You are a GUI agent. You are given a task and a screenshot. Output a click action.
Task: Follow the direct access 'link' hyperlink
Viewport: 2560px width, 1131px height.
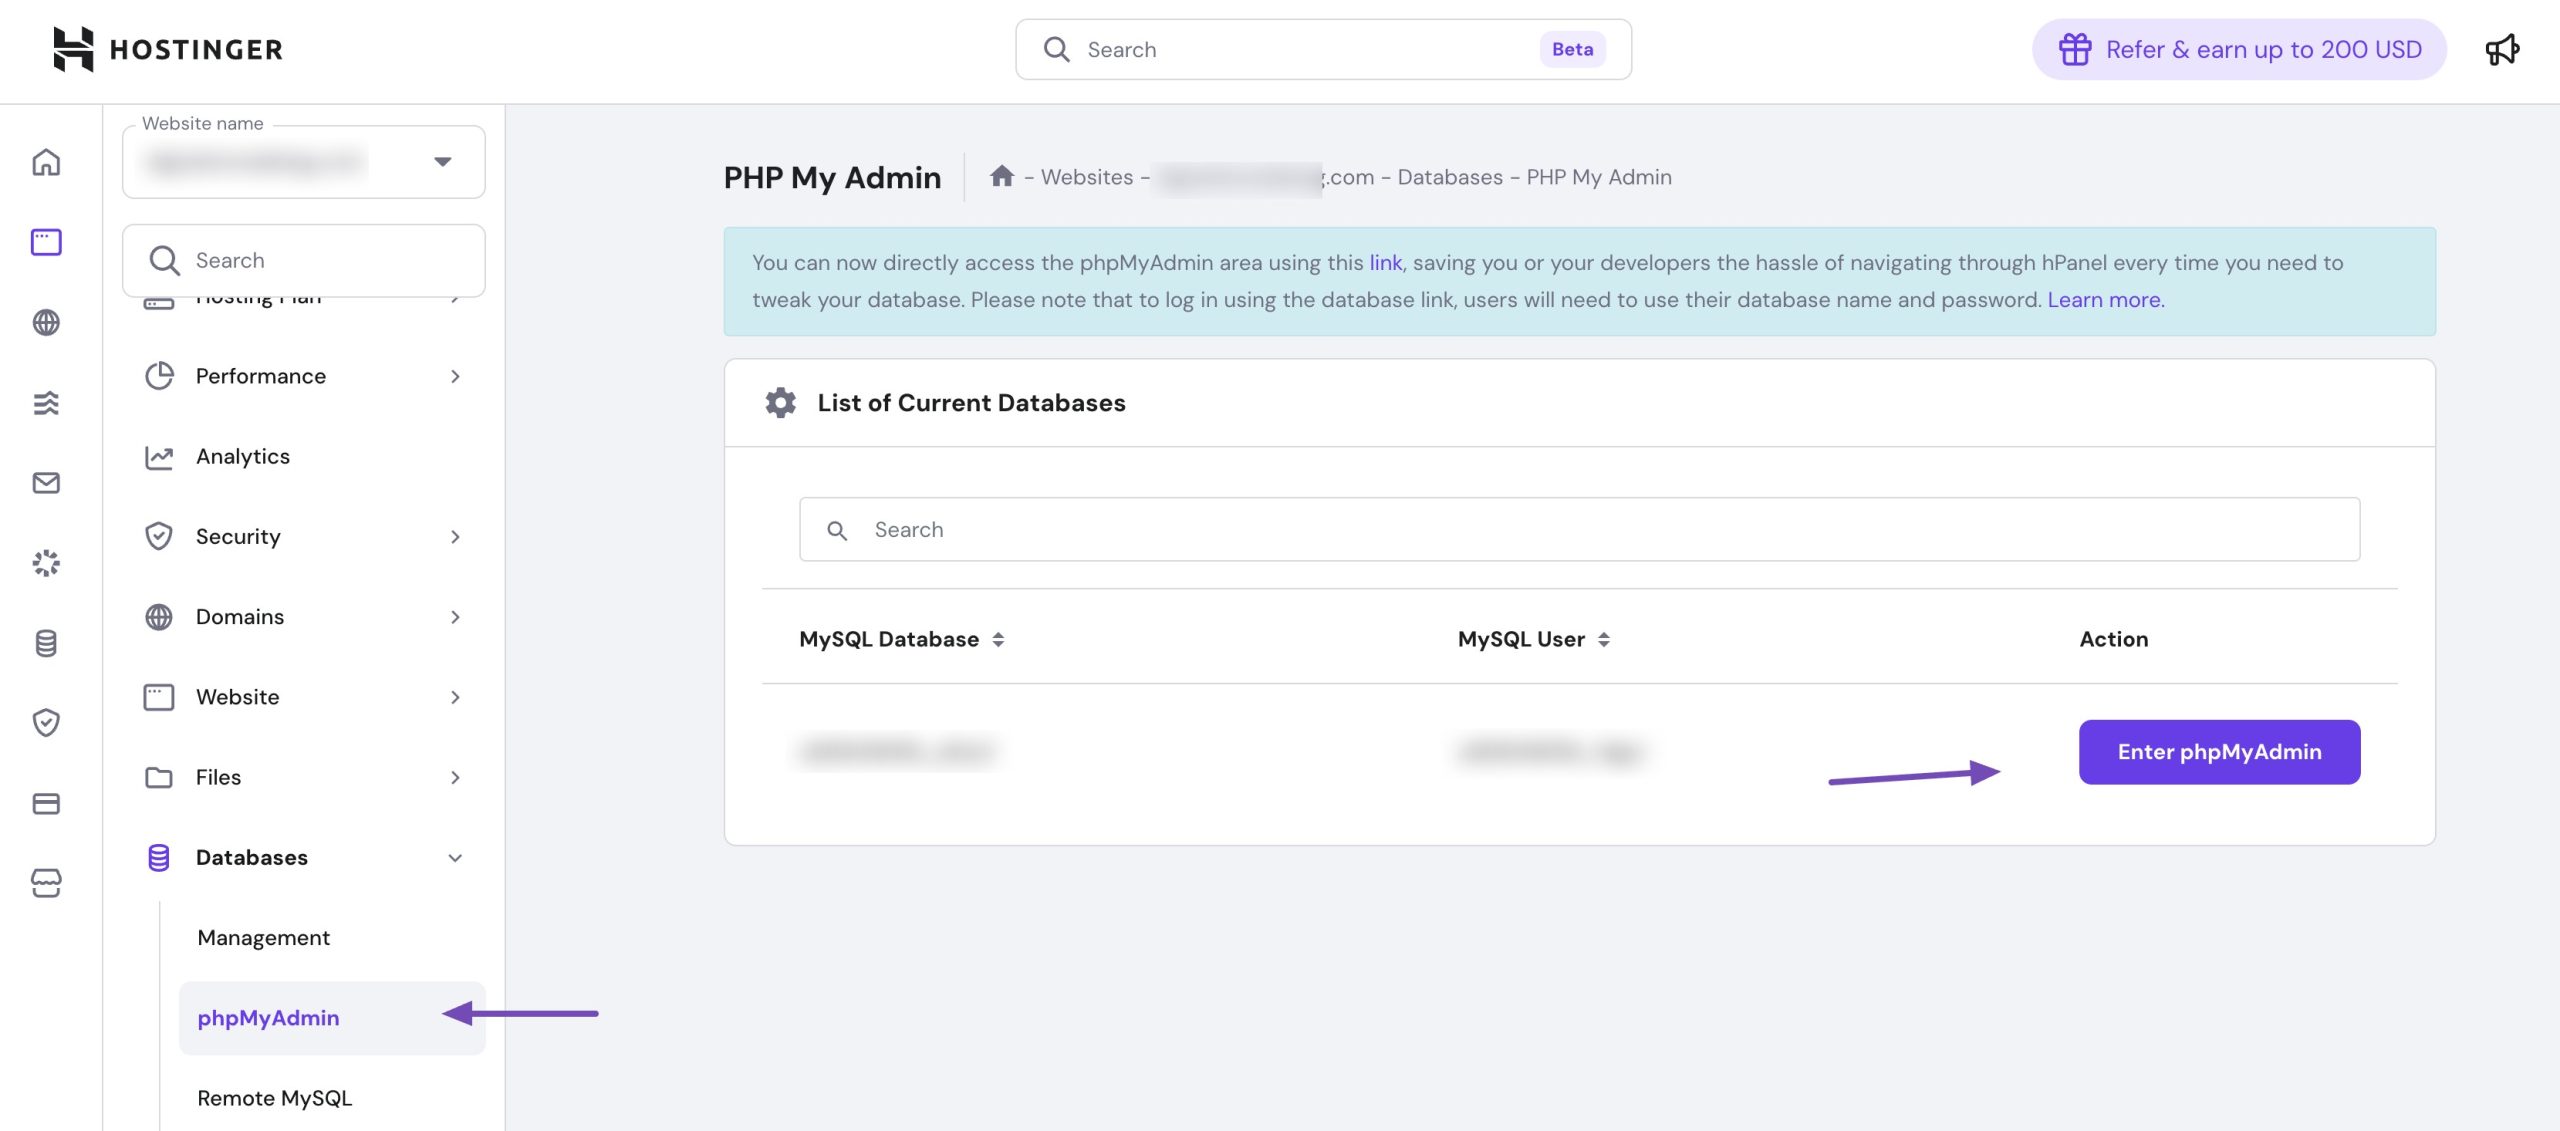1385,263
